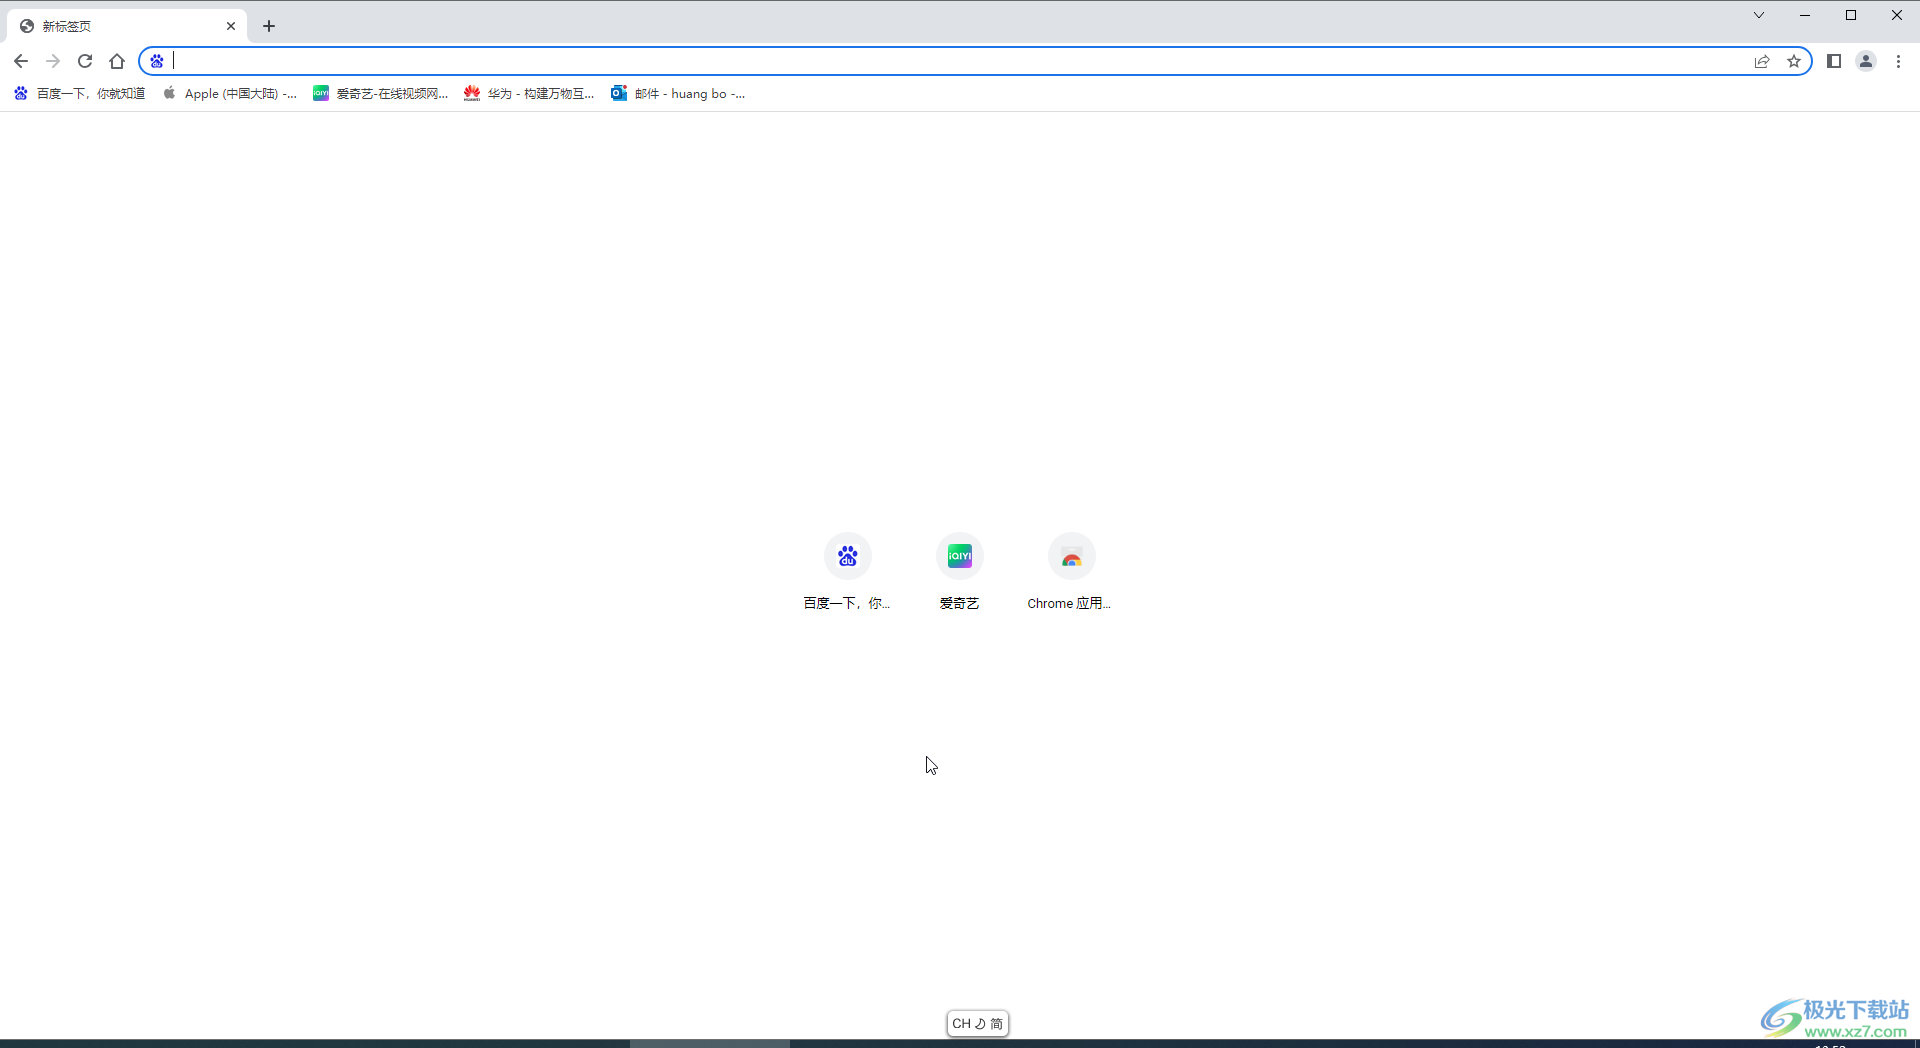Go back with the browser back arrow
1920x1048 pixels.
[21, 61]
